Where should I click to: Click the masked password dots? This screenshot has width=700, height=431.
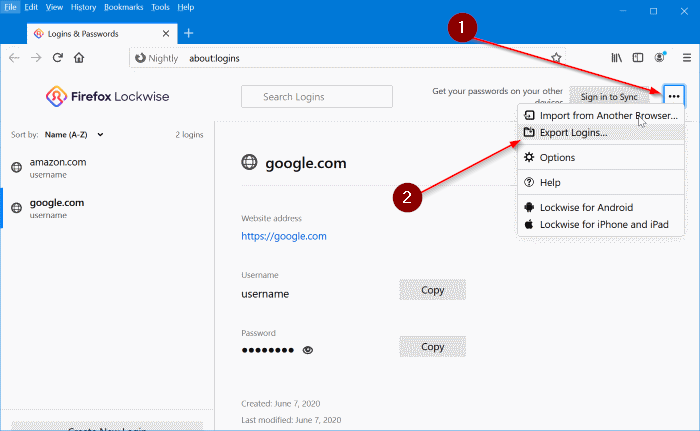click(x=268, y=350)
